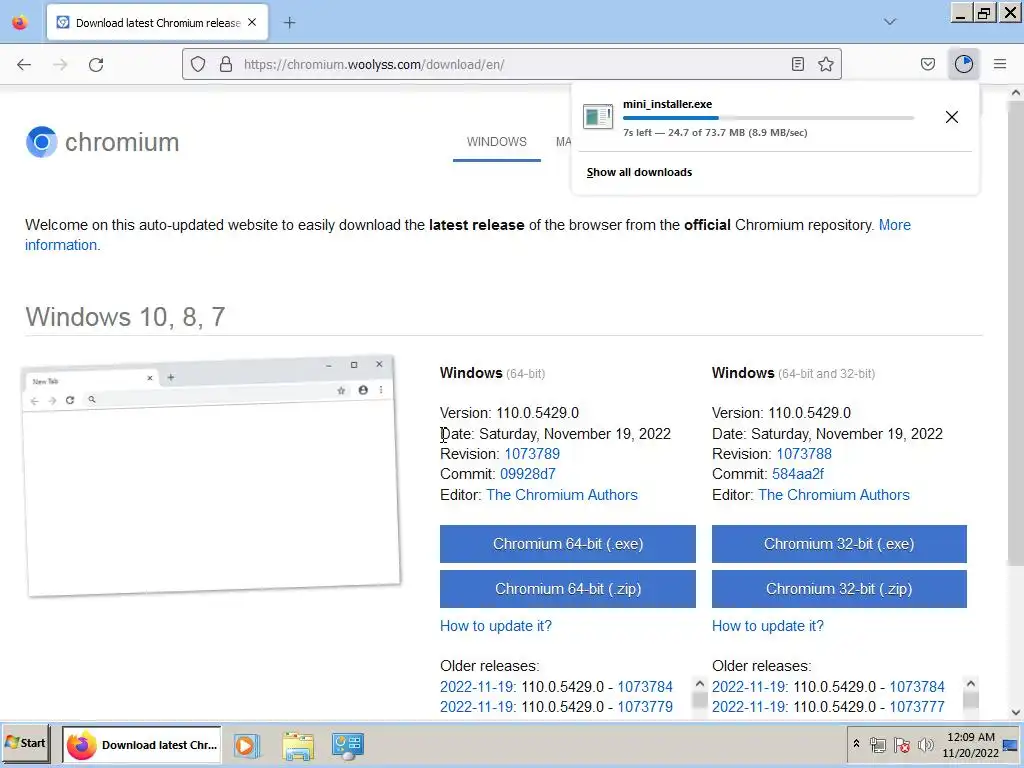Open the Action Center flag tray icon

(902, 745)
